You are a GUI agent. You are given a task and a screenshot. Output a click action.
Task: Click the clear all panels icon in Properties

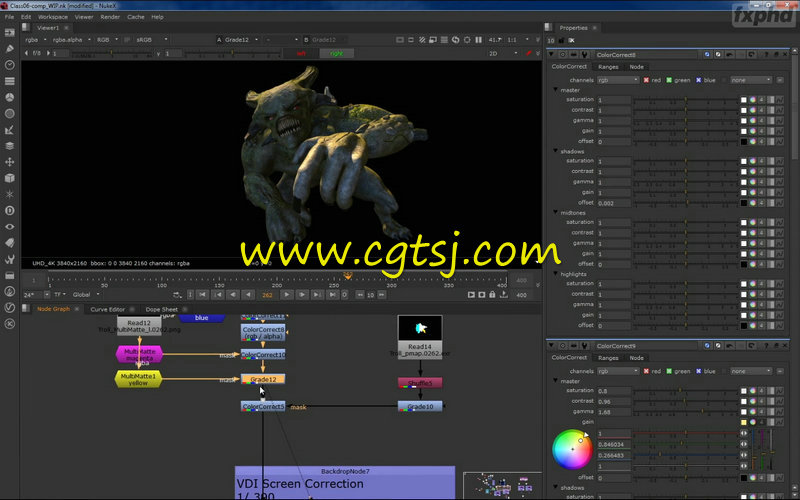(571, 40)
